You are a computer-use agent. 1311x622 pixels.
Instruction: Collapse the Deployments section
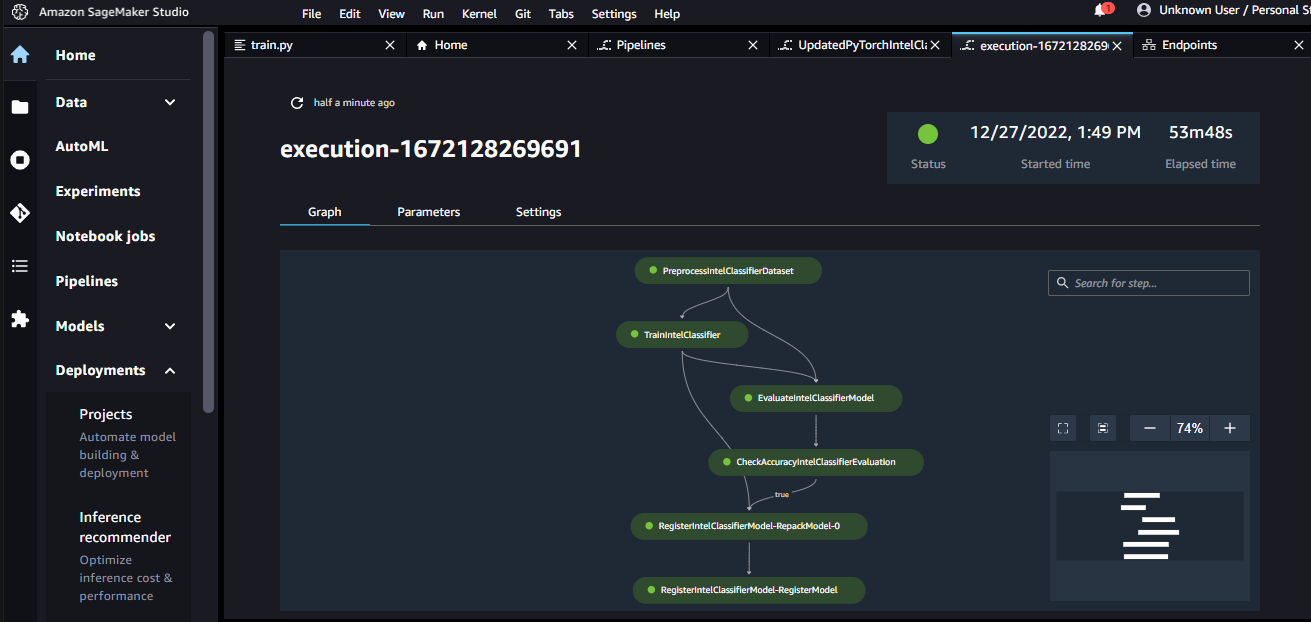(170, 371)
